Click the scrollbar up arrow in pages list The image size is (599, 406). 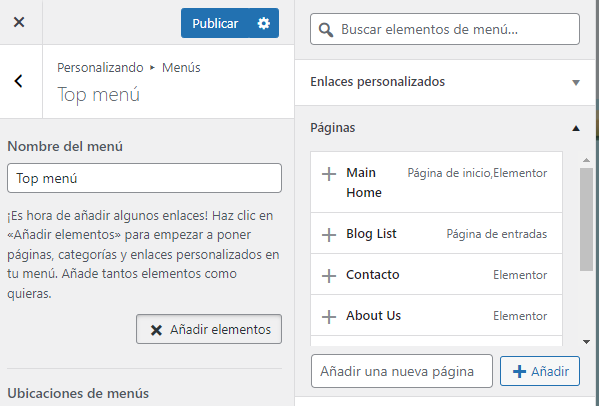[586, 160]
